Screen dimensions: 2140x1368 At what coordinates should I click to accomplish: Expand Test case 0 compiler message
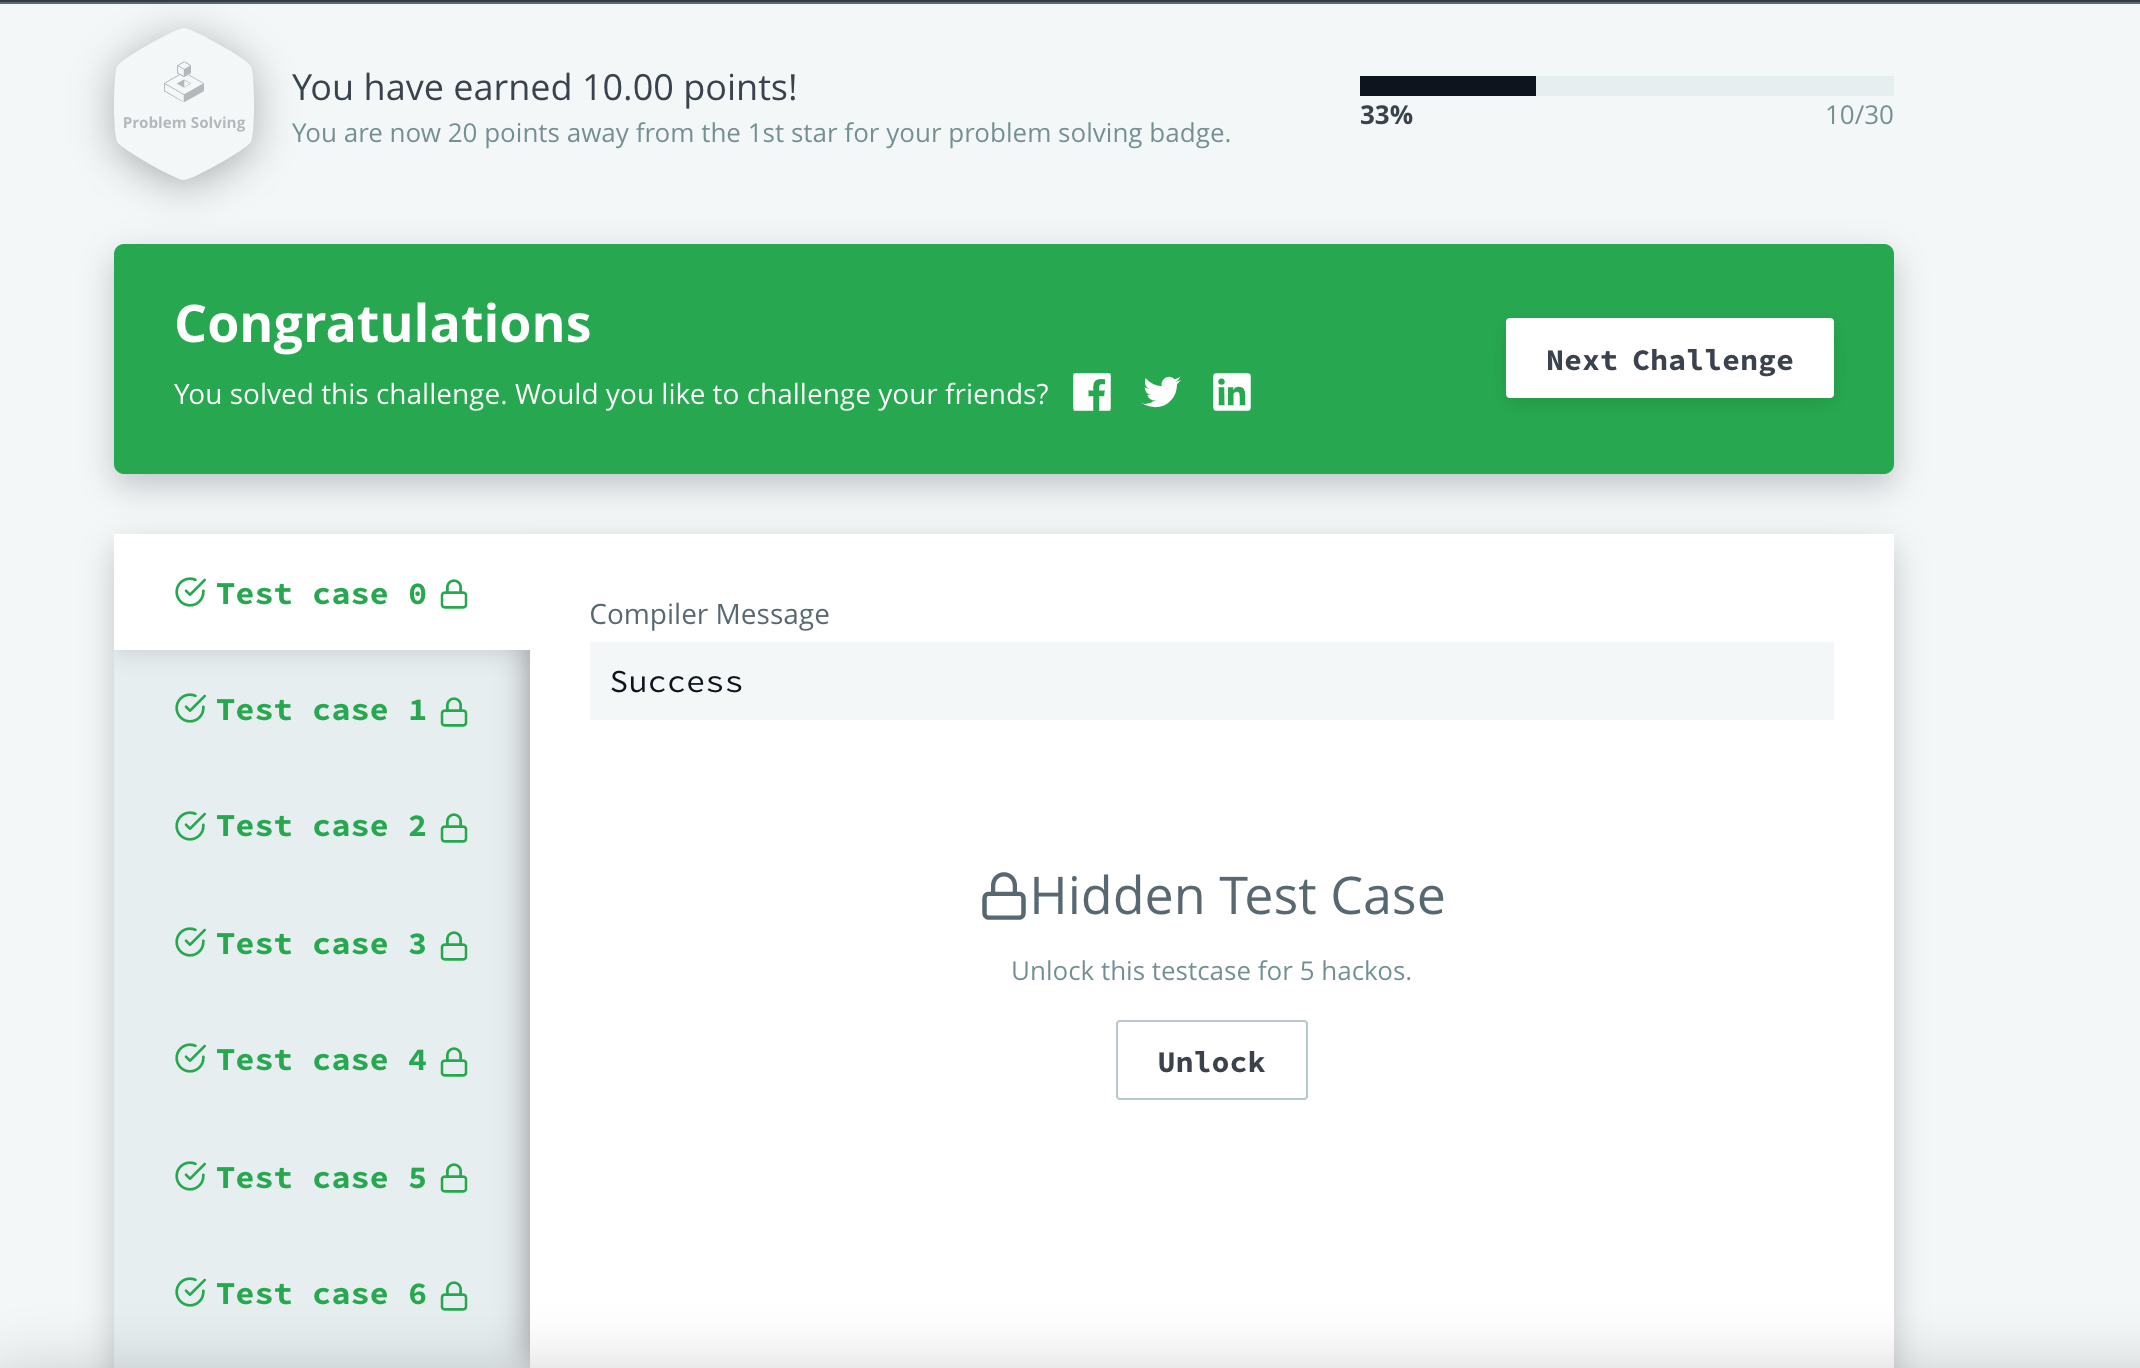point(320,593)
